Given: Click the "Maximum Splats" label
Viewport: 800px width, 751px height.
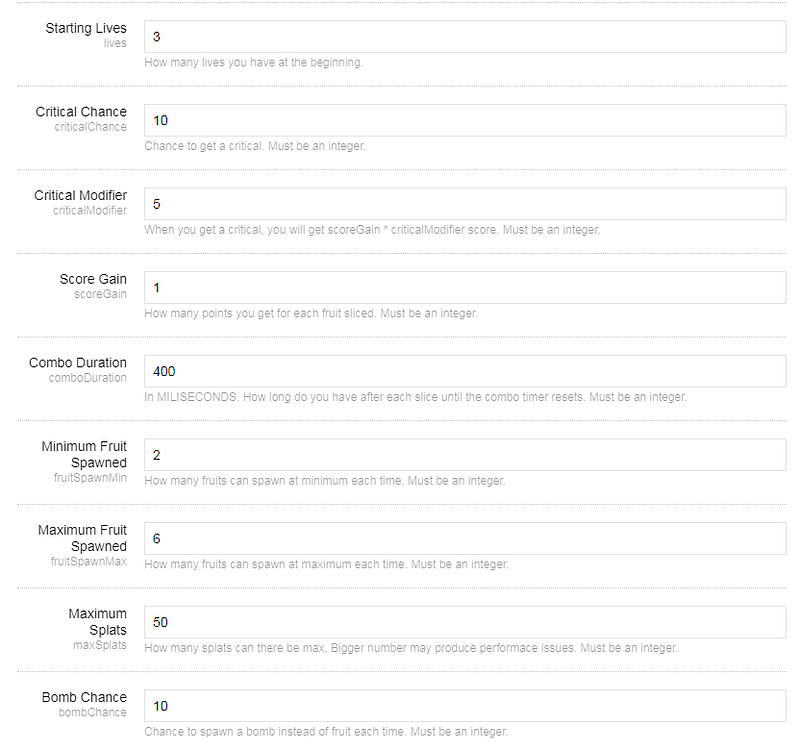Looking at the screenshot, I should pyautogui.click(x=97, y=621).
